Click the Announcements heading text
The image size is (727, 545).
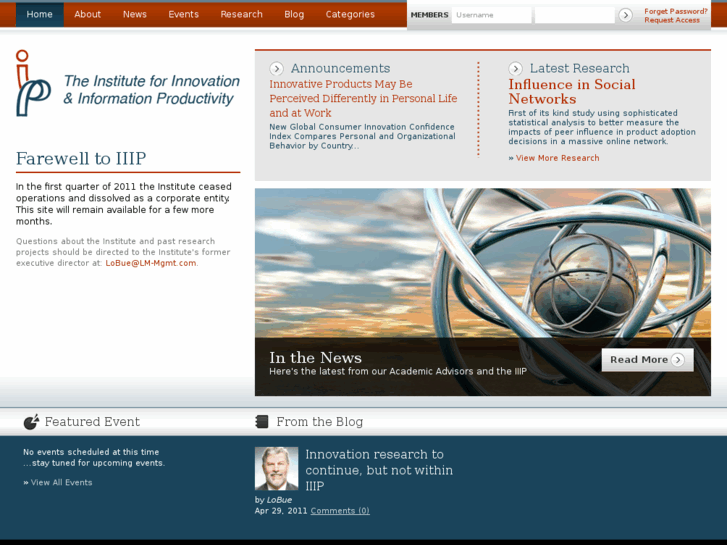tap(340, 68)
